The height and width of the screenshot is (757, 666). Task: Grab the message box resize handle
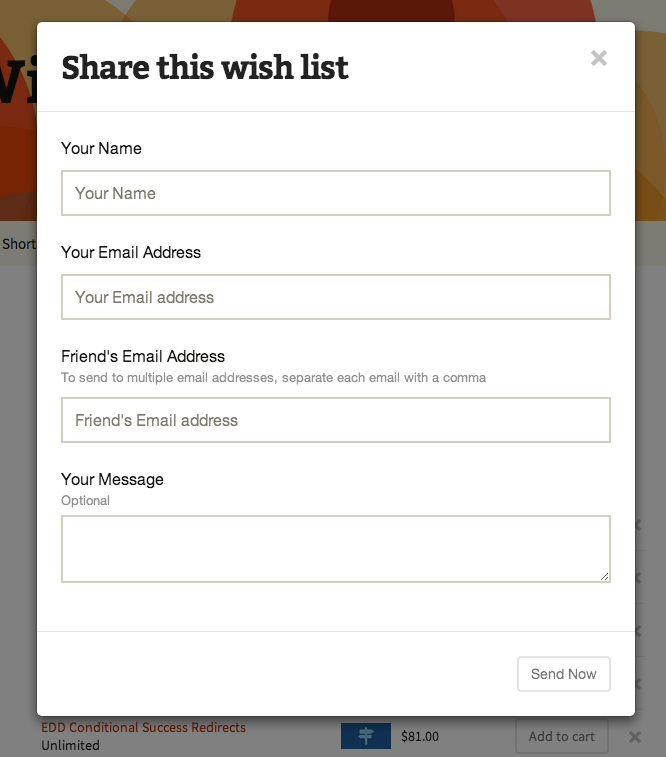[x=605, y=577]
